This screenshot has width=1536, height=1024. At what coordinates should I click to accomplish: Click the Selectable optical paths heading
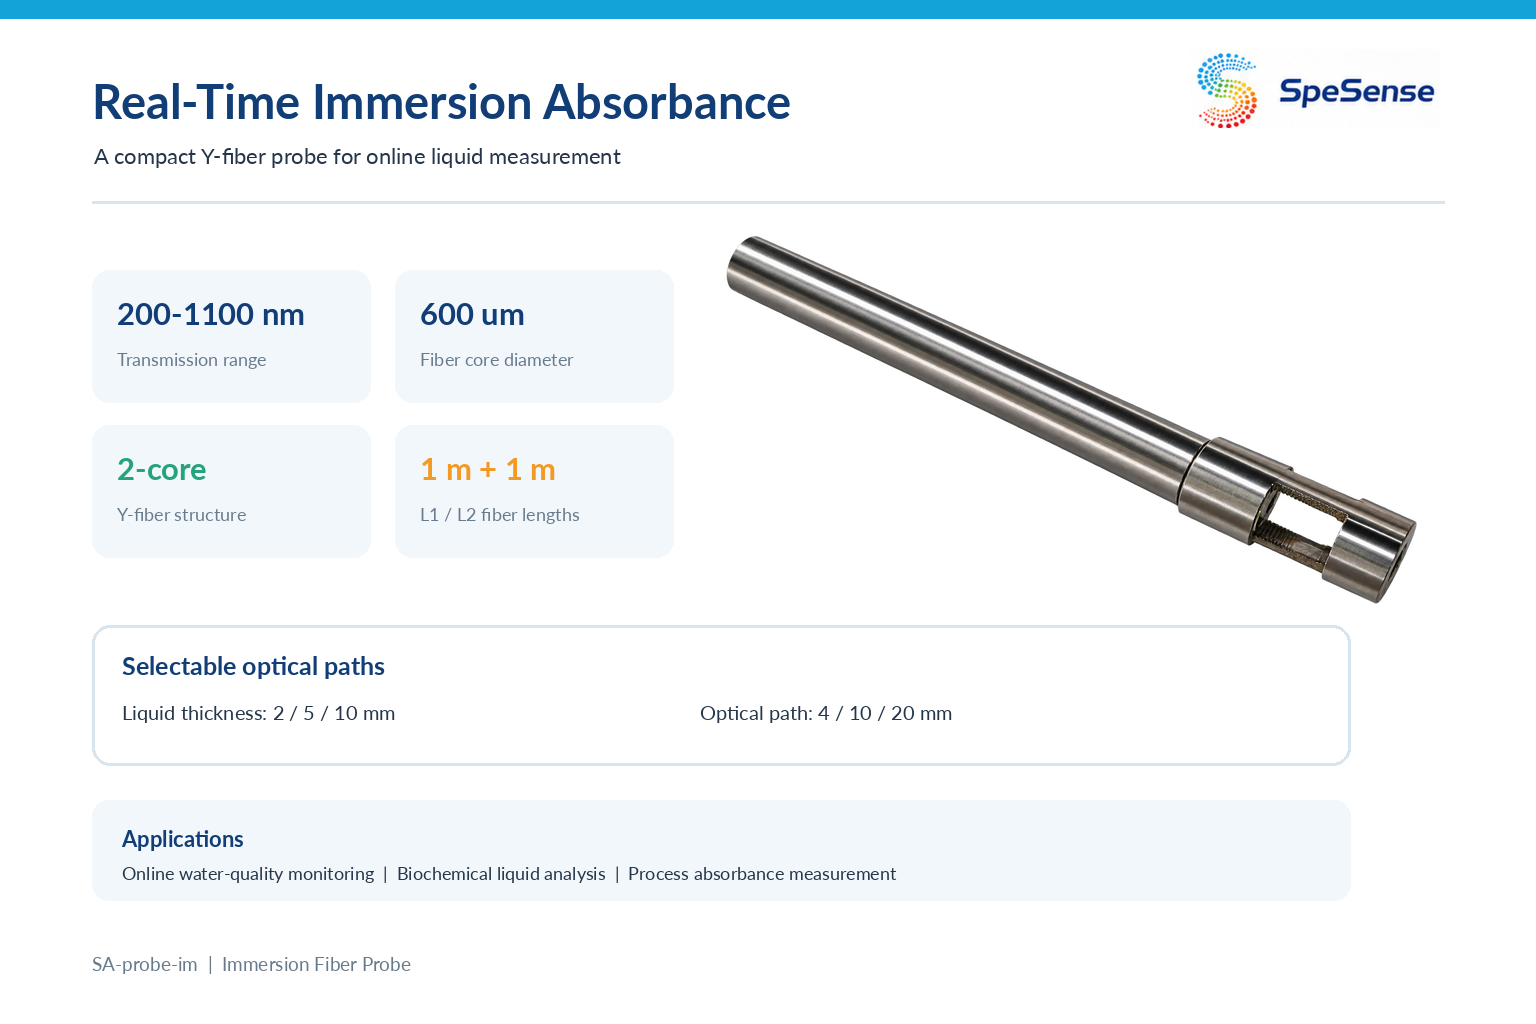tap(253, 666)
